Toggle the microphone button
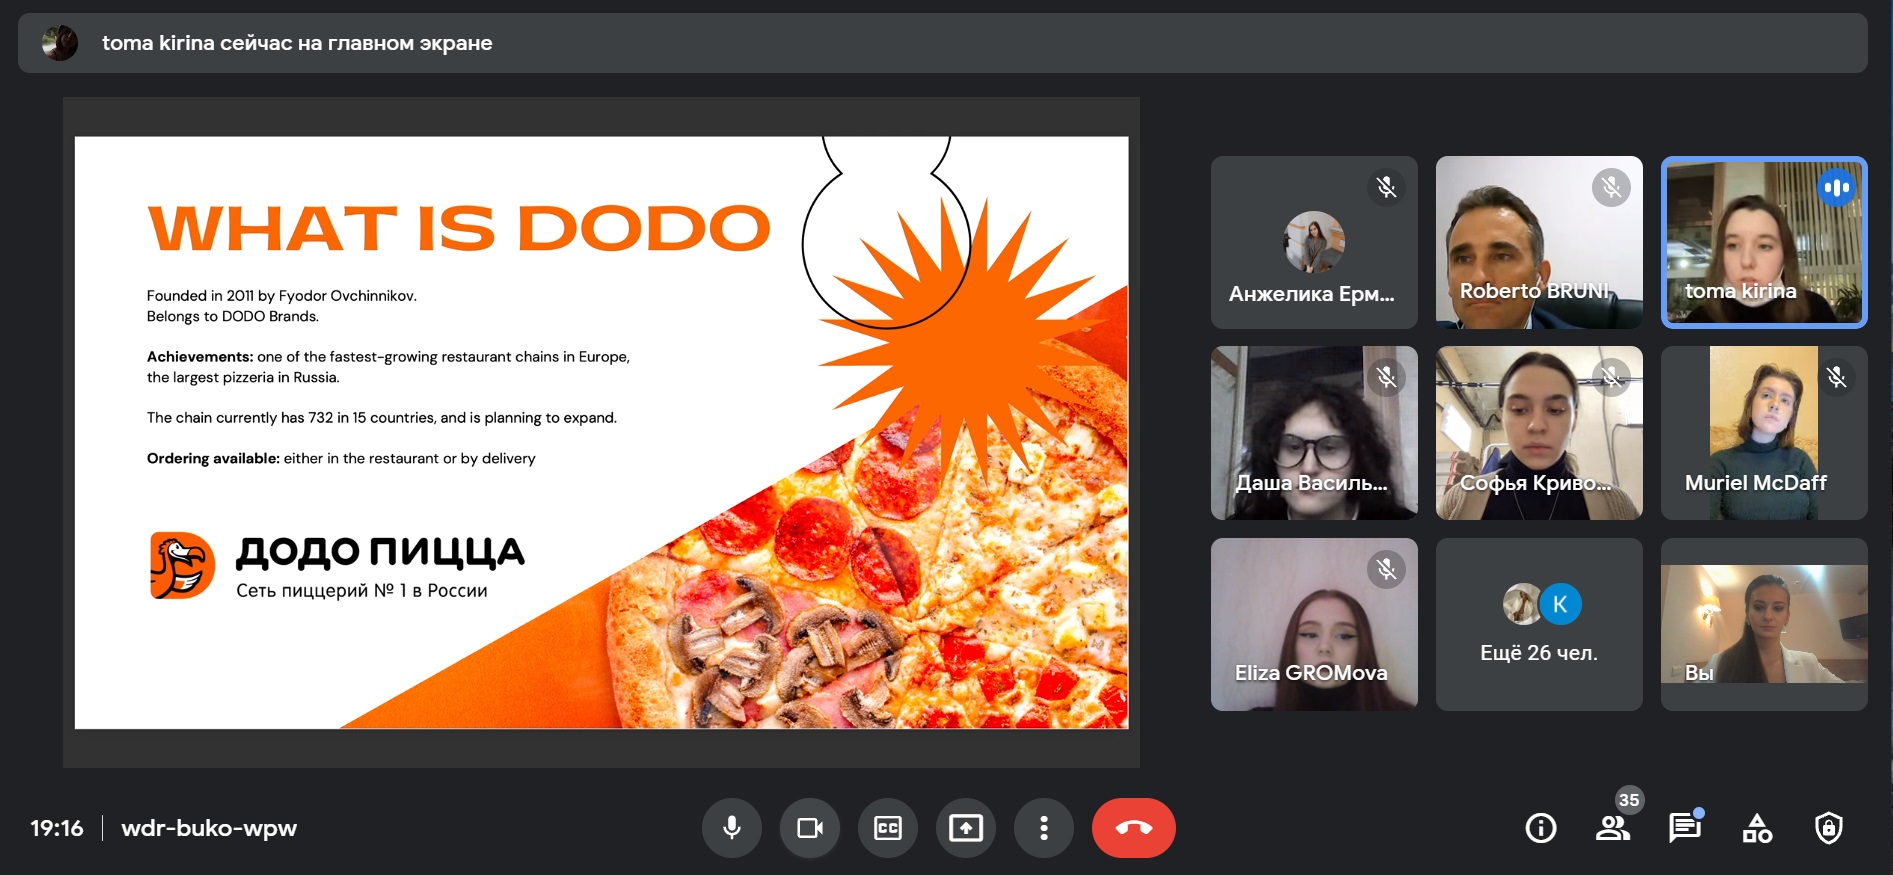This screenshot has width=1893, height=875. click(x=732, y=828)
